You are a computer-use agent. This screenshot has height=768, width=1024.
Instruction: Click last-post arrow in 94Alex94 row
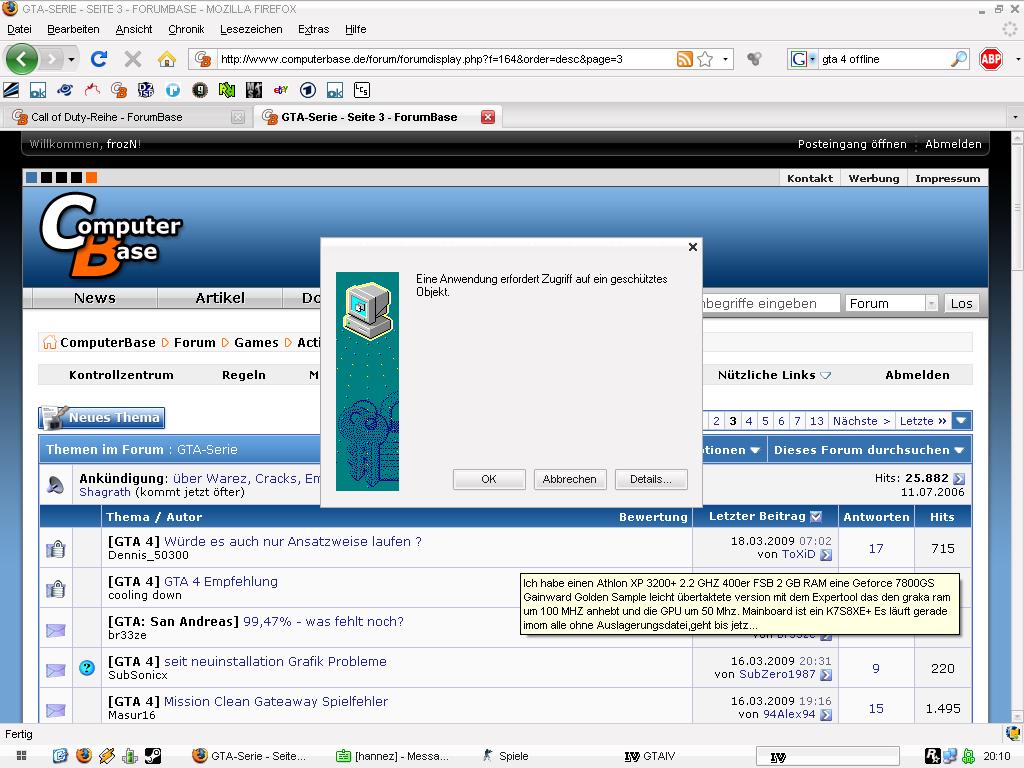coord(826,714)
